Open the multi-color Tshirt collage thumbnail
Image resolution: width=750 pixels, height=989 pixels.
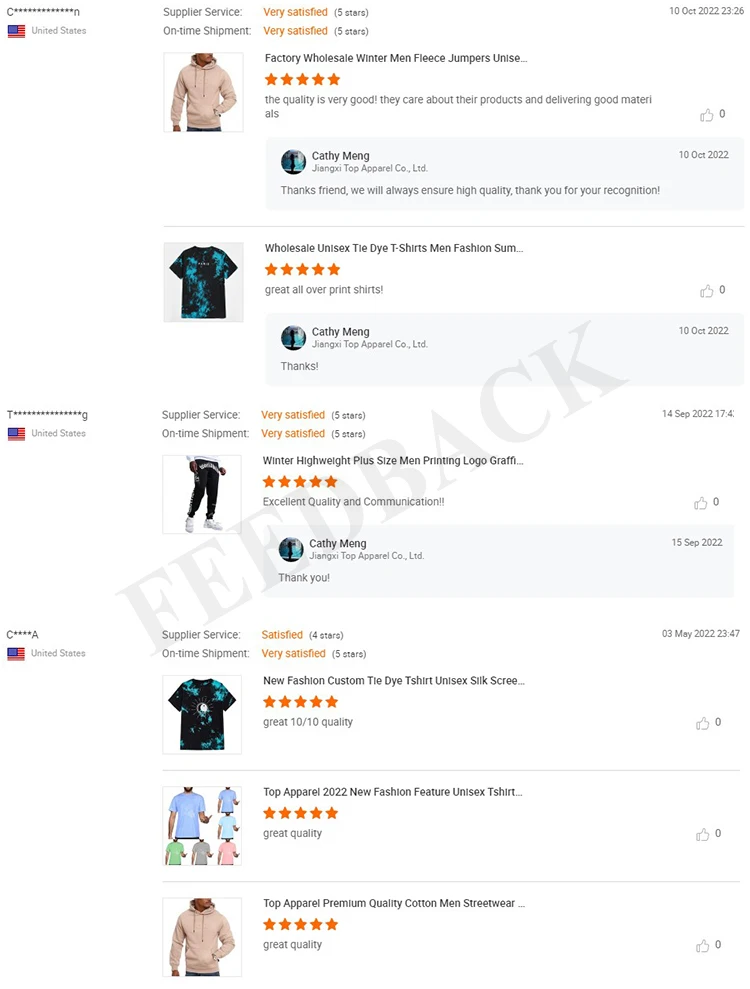(x=202, y=826)
